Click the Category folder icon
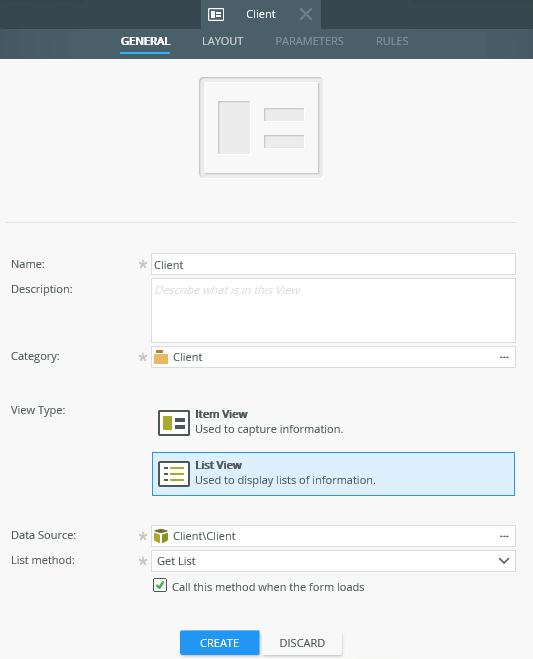Image resolution: width=533 pixels, height=659 pixels. (x=161, y=357)
